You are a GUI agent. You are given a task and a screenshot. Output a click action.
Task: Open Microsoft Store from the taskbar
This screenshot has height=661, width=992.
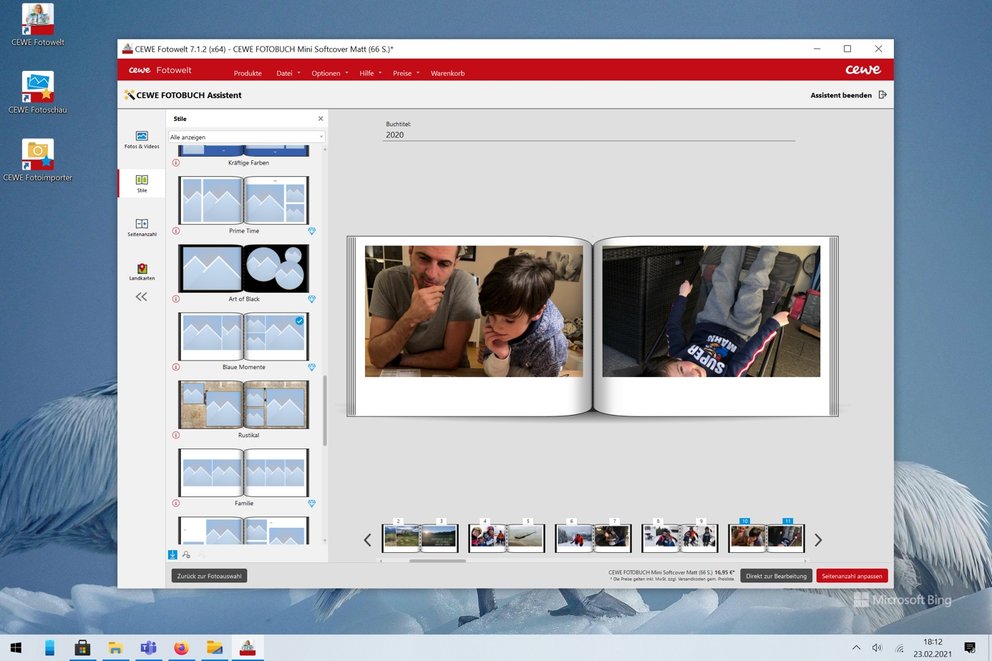click(82, 648)
